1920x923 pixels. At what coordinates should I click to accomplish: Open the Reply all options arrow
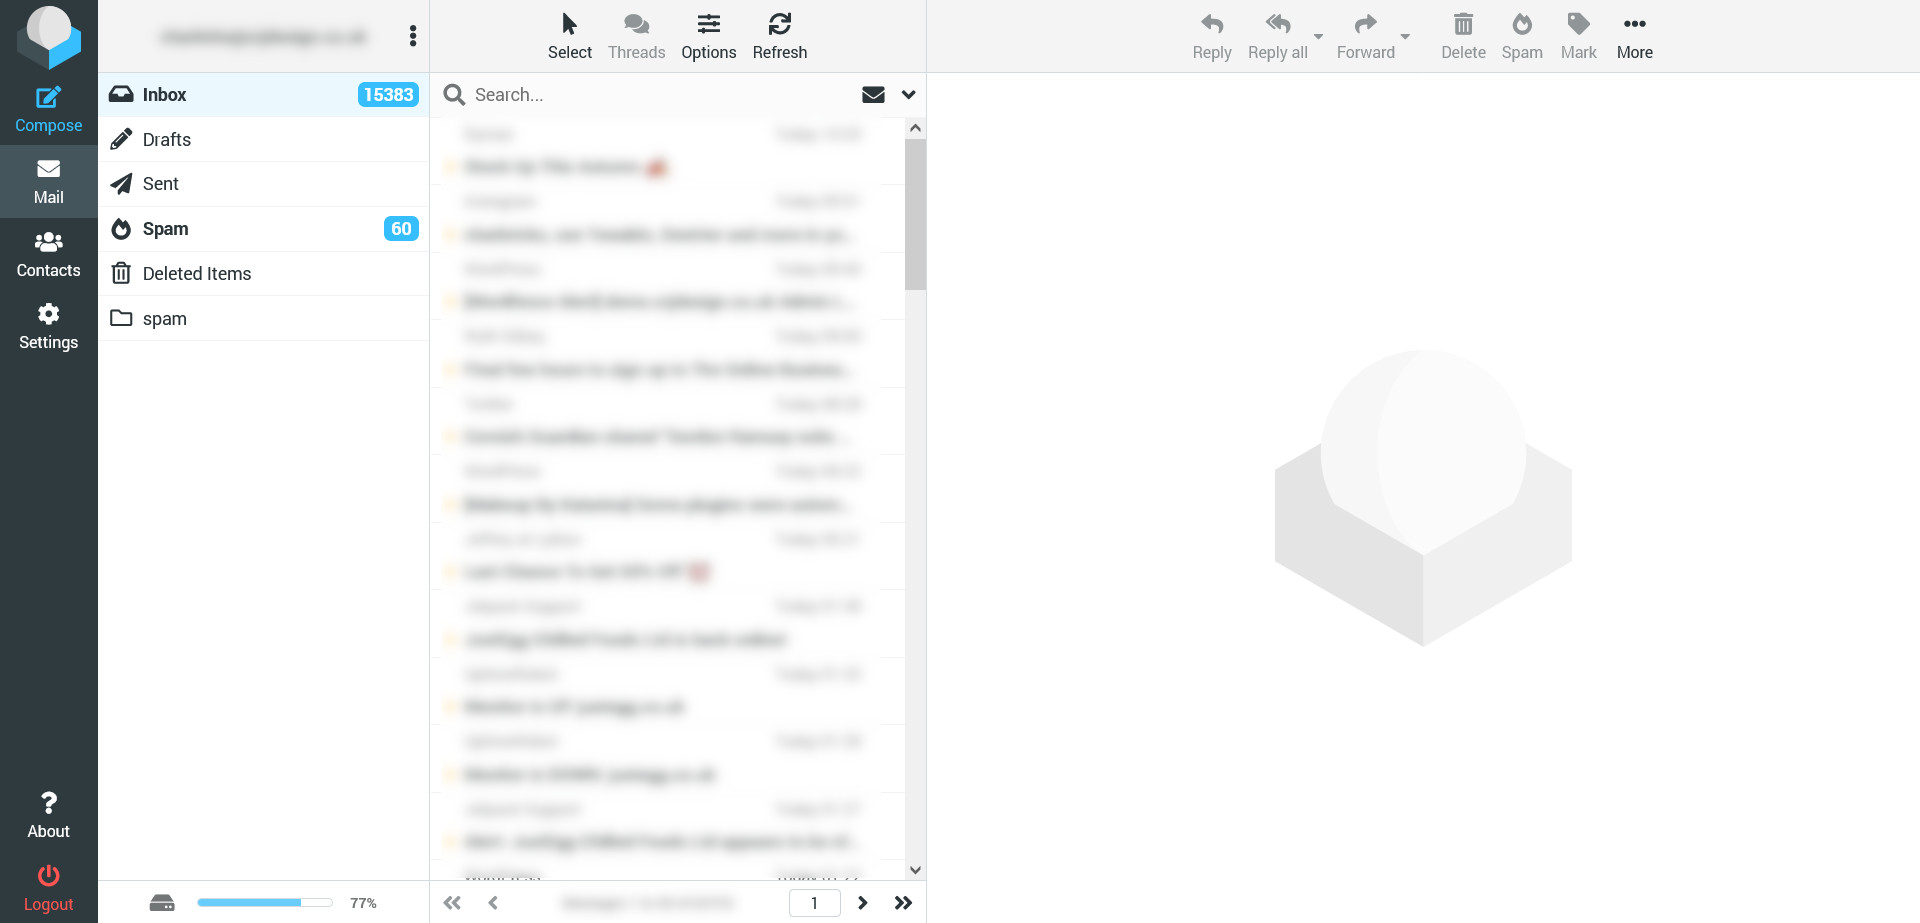[1318, 36]
